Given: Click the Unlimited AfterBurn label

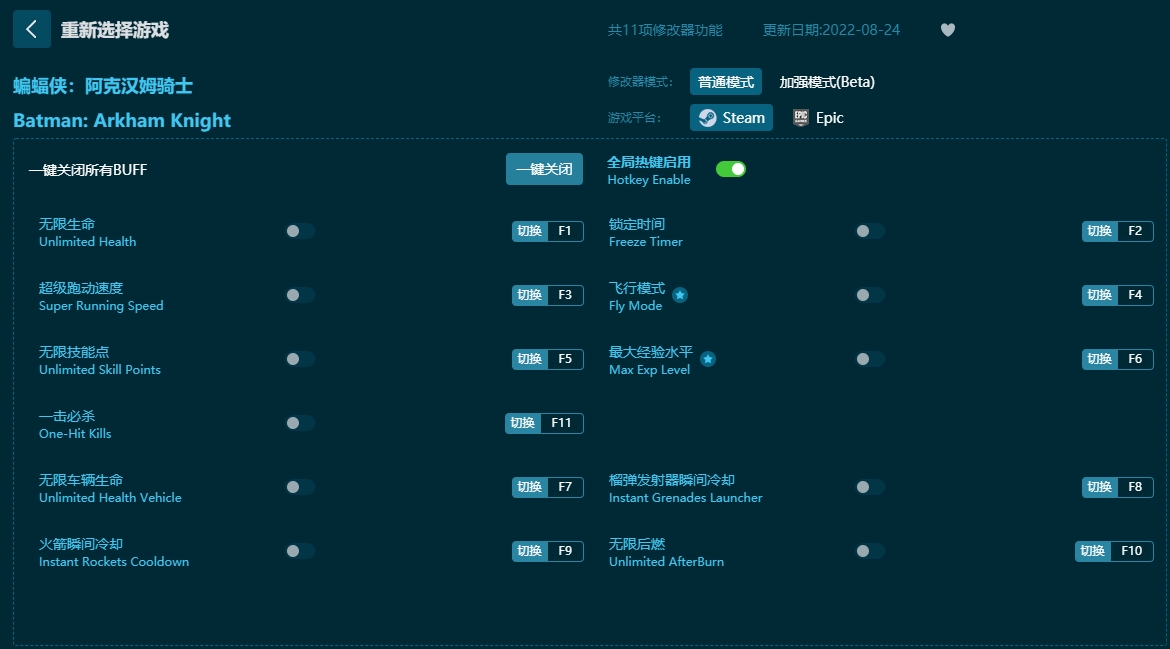Looking at the screenshot, I should [x=666, y=562].
